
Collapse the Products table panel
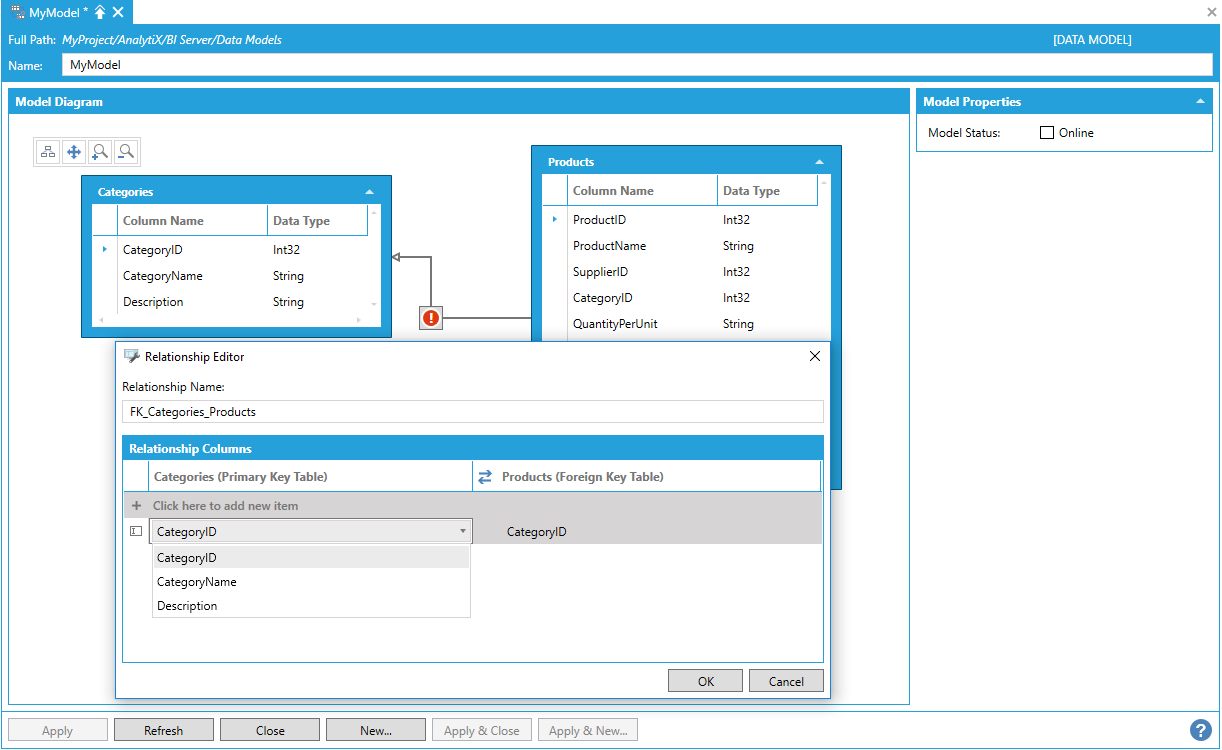[x=819, y=162]
